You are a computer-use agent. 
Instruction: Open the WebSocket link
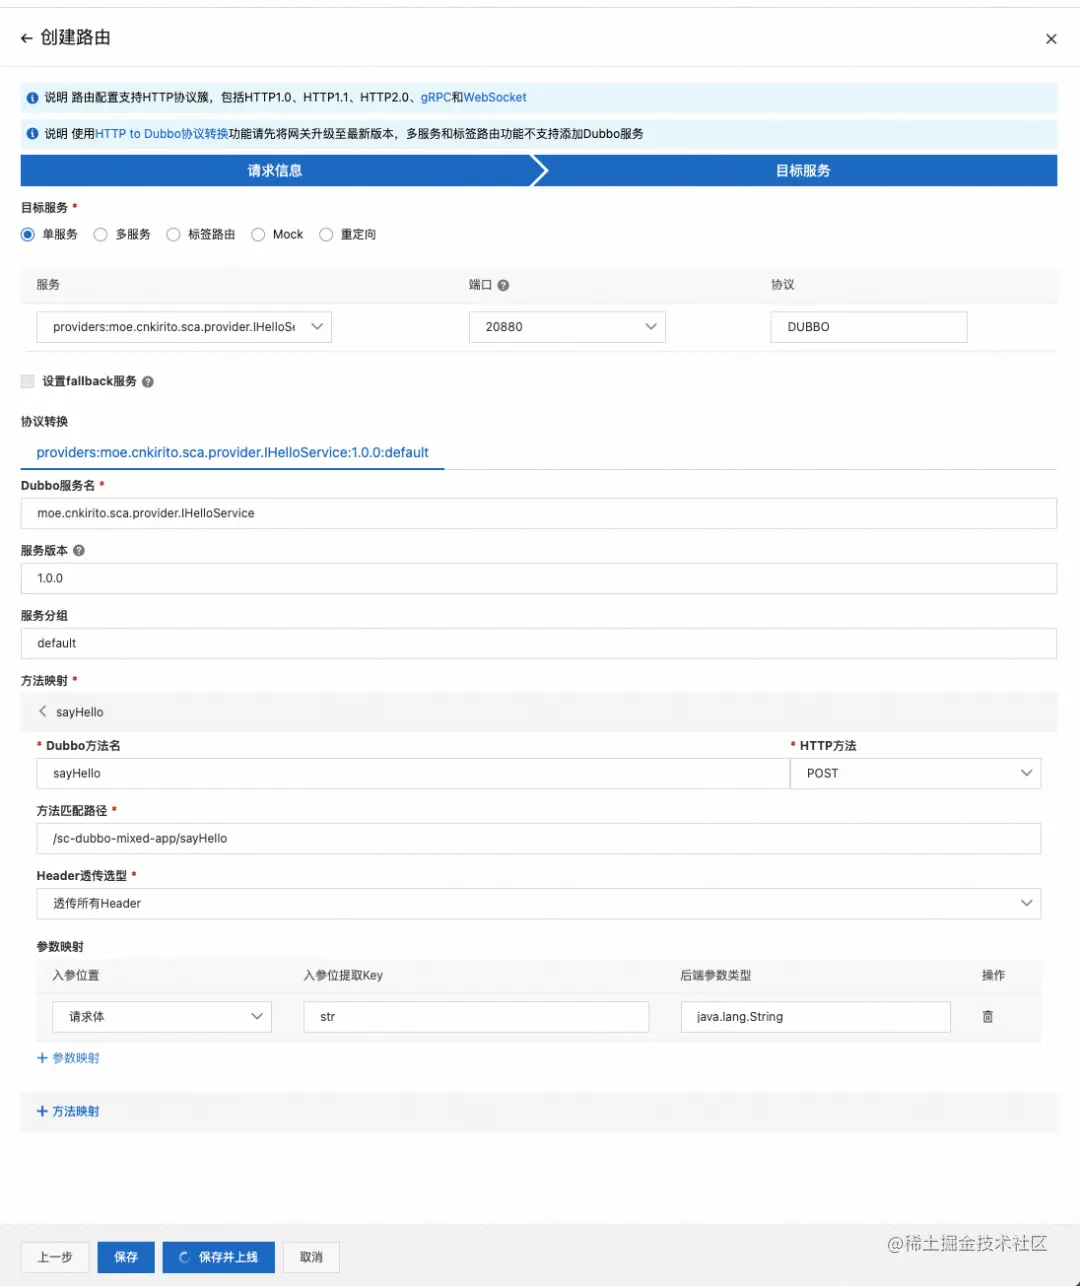(495, 98)
